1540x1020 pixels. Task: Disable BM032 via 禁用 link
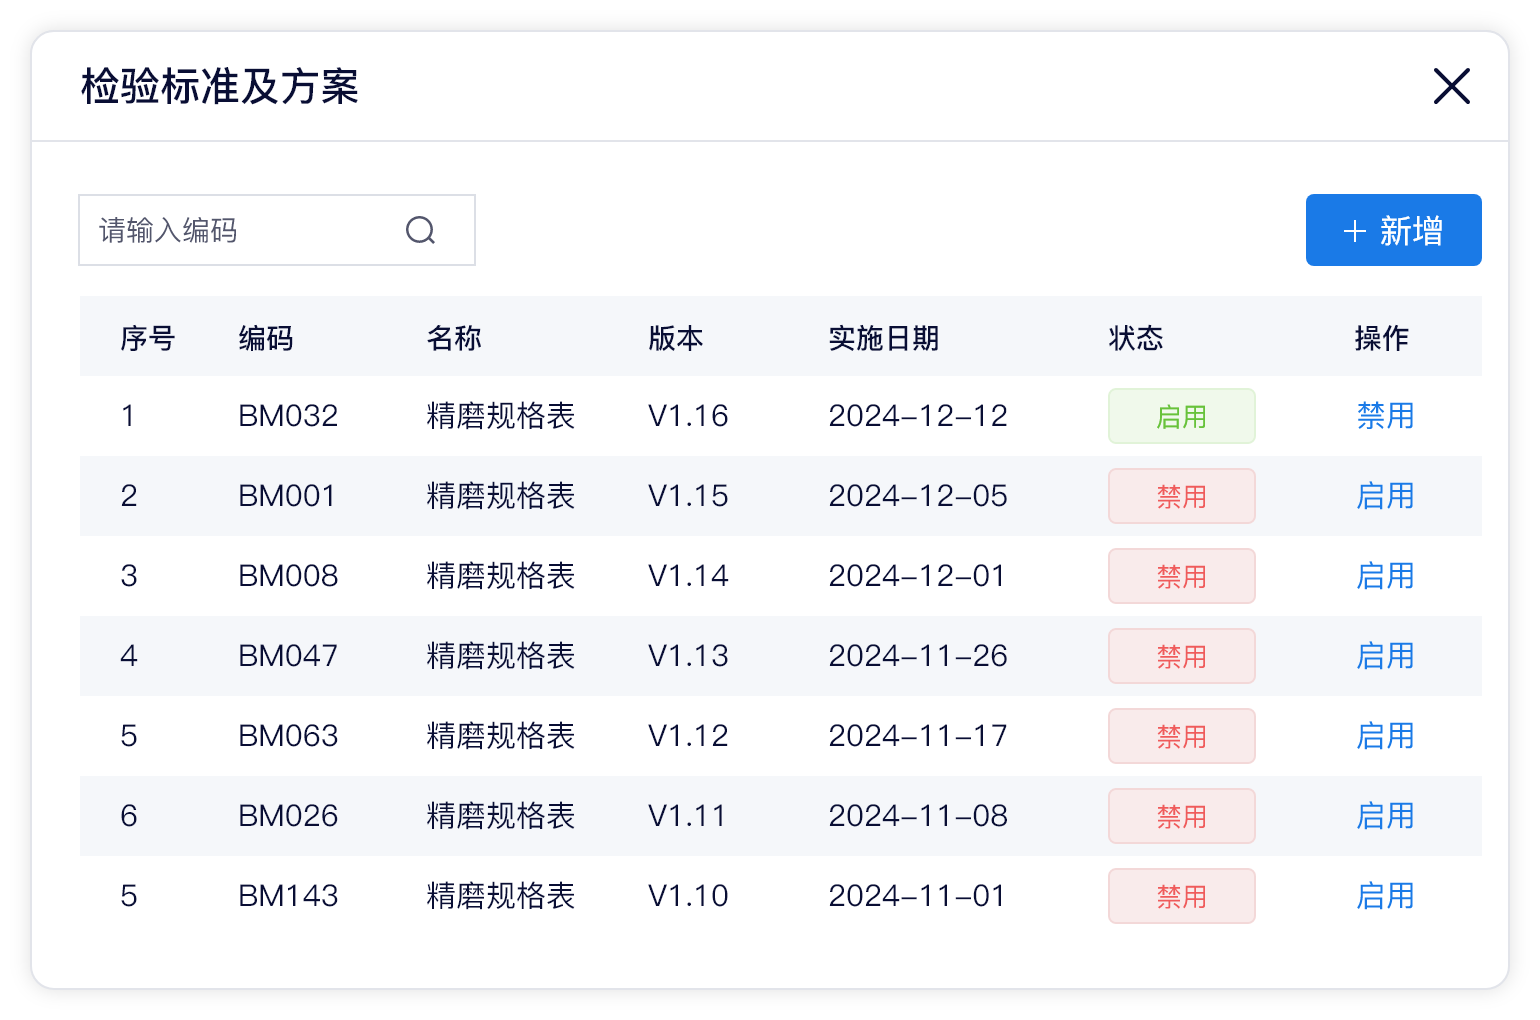pos(1385,416)
